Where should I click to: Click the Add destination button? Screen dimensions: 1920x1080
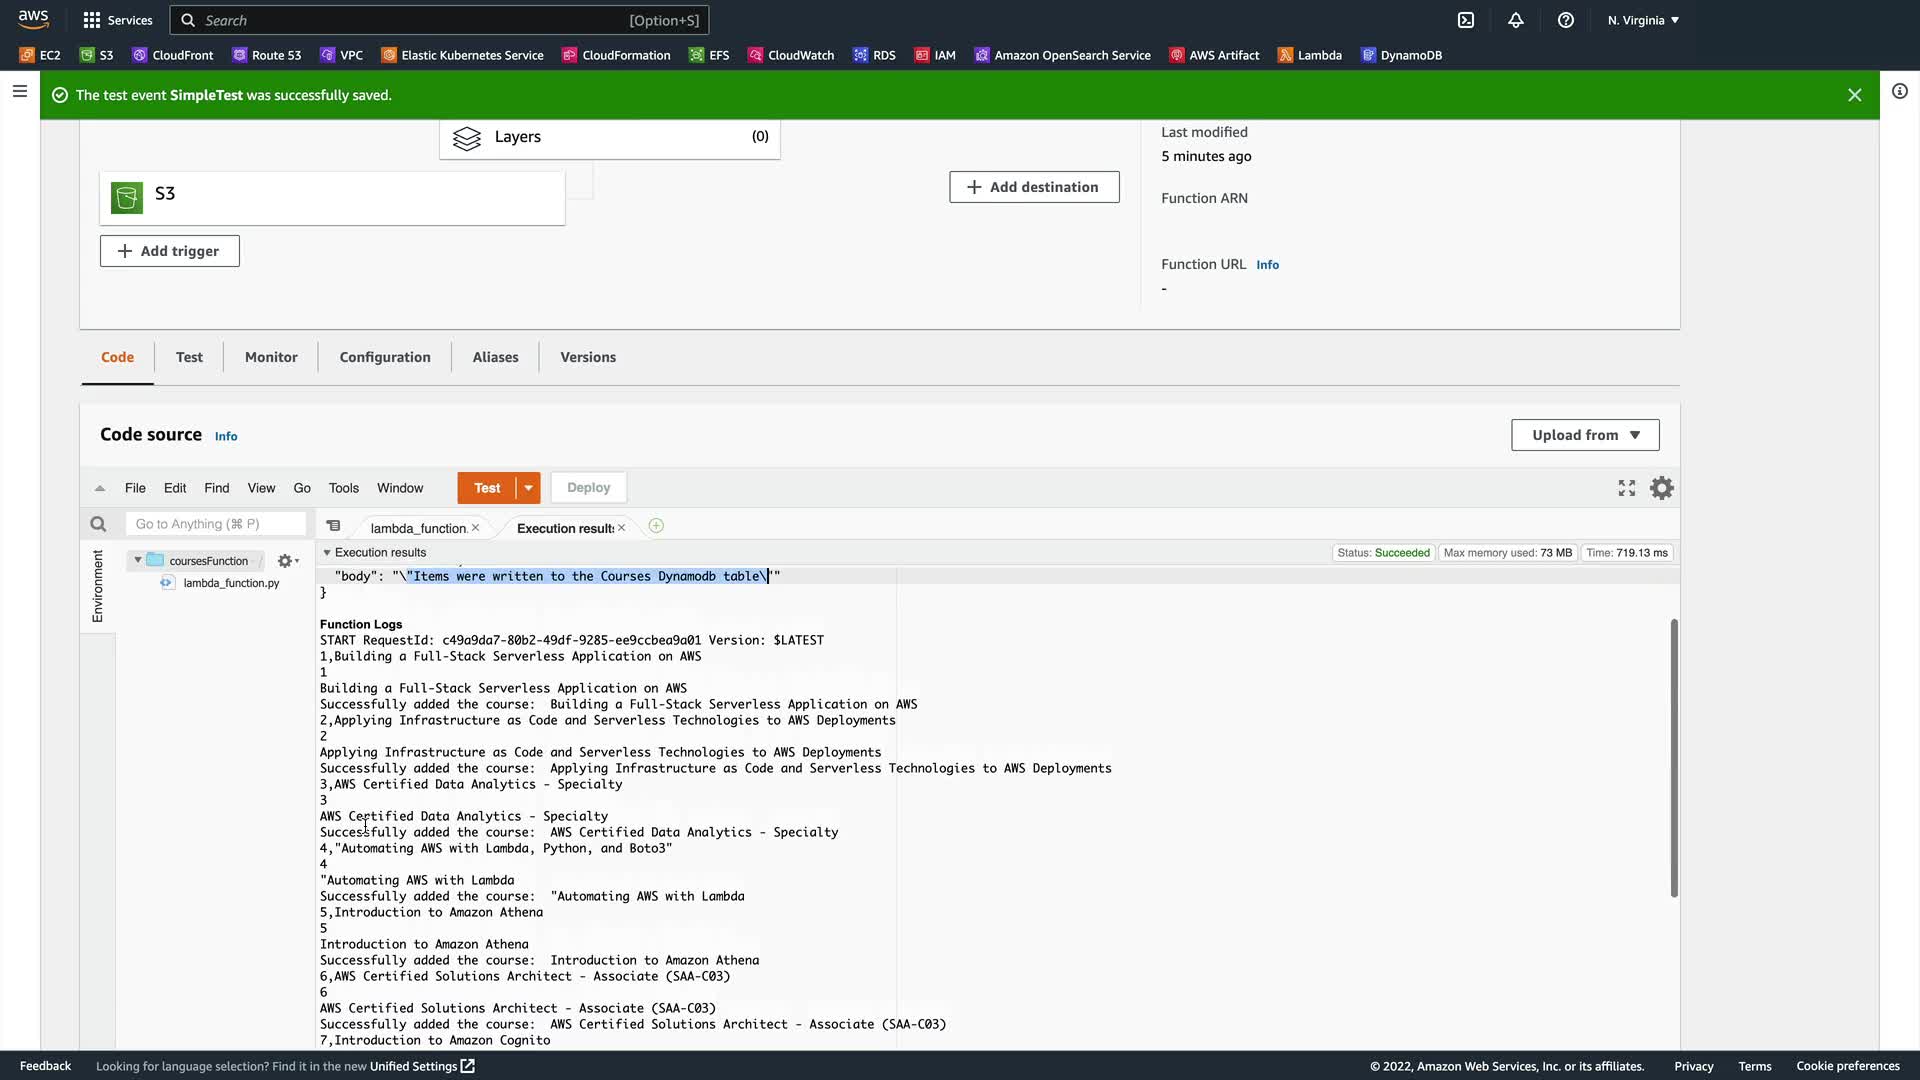(1034, 187)
